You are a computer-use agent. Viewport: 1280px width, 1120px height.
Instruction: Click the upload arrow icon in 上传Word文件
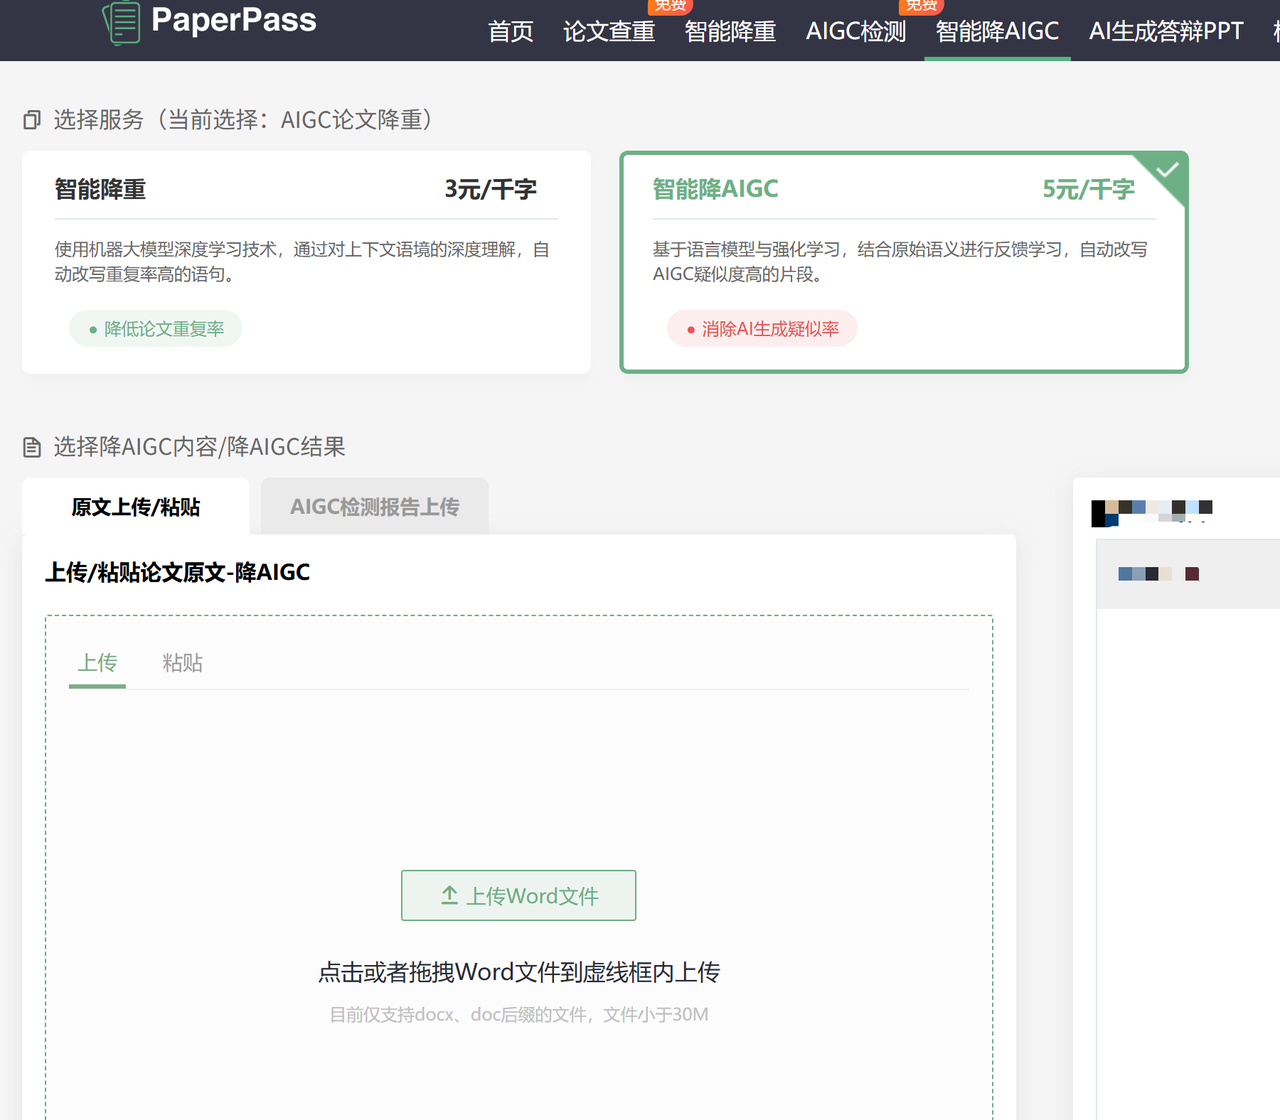coord(450,895)
